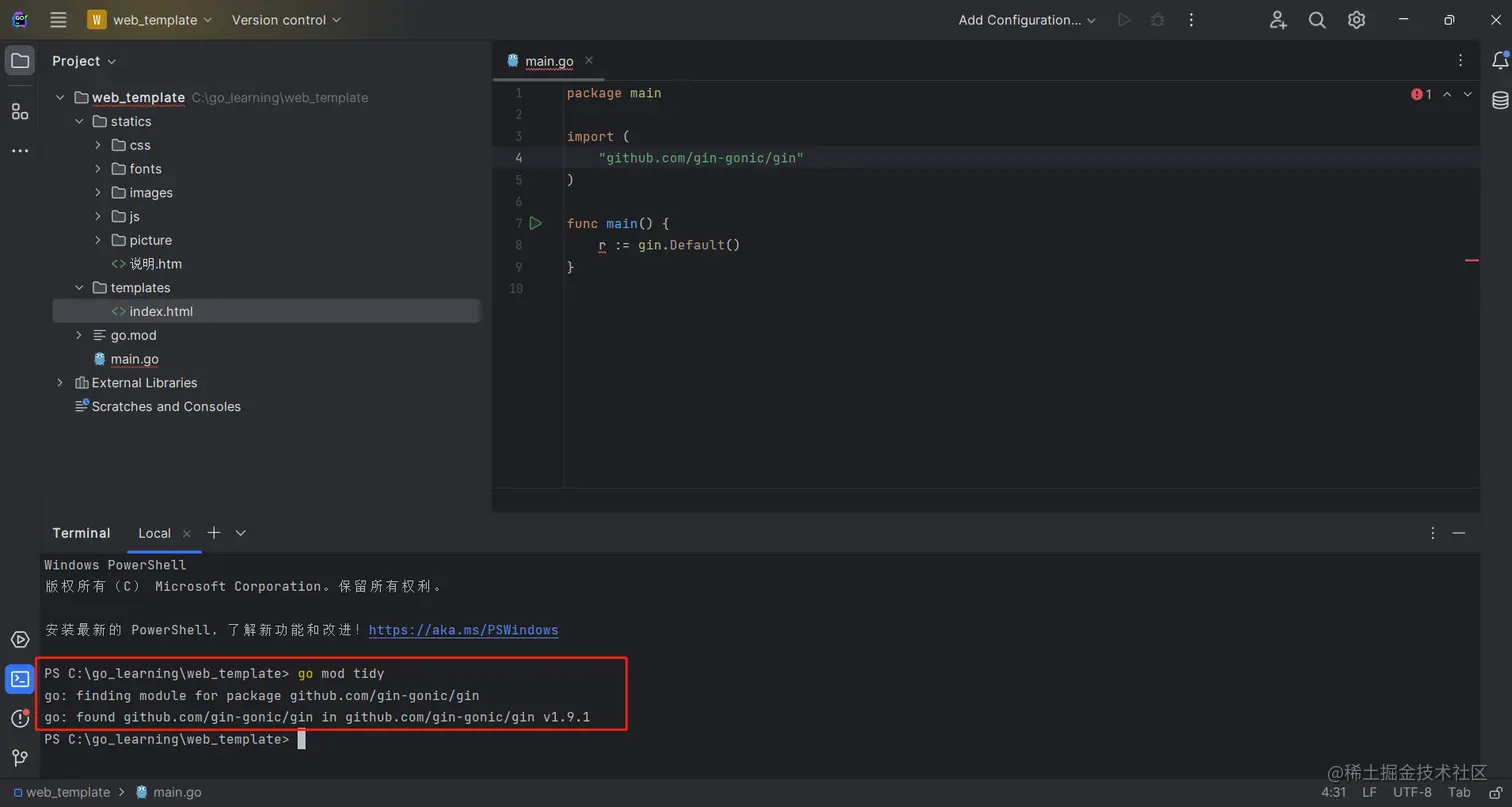Toggle the Terminal tool window button
Screen dimensions: 1512x807
coord(20,680)
